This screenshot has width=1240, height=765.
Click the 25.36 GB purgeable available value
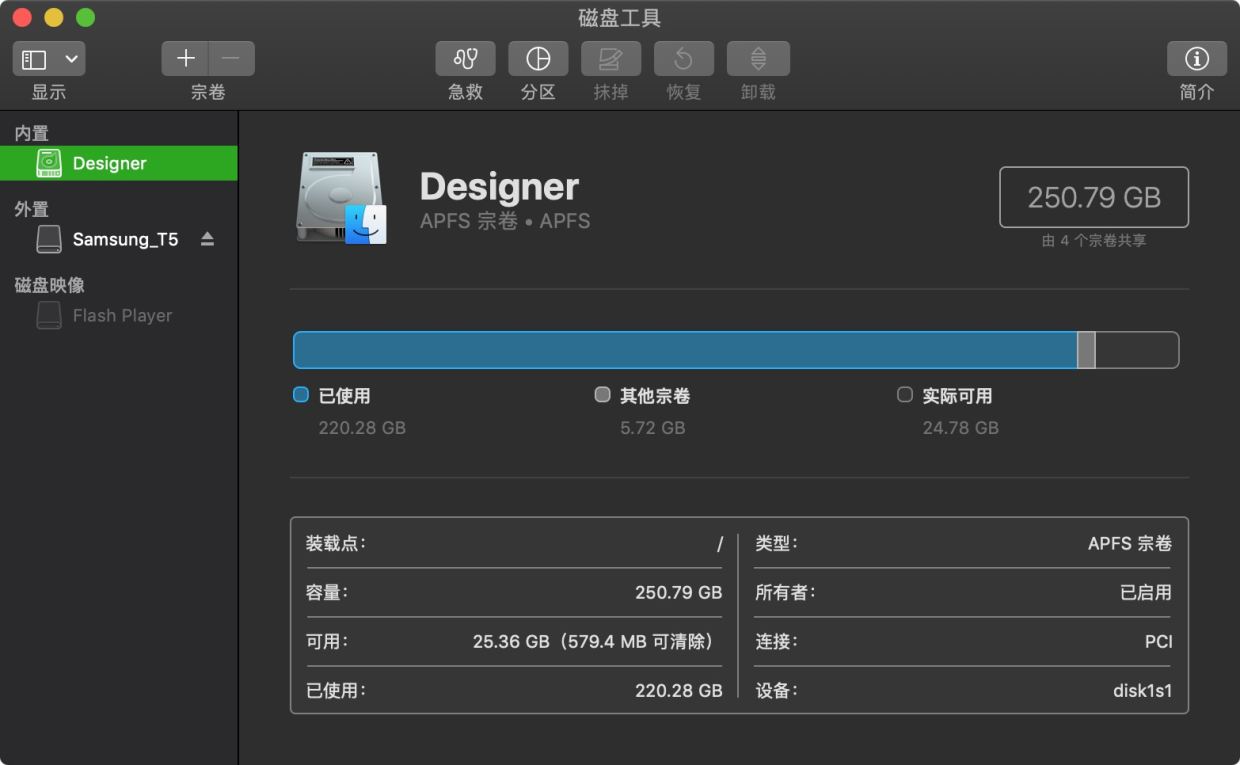[596, 642]
